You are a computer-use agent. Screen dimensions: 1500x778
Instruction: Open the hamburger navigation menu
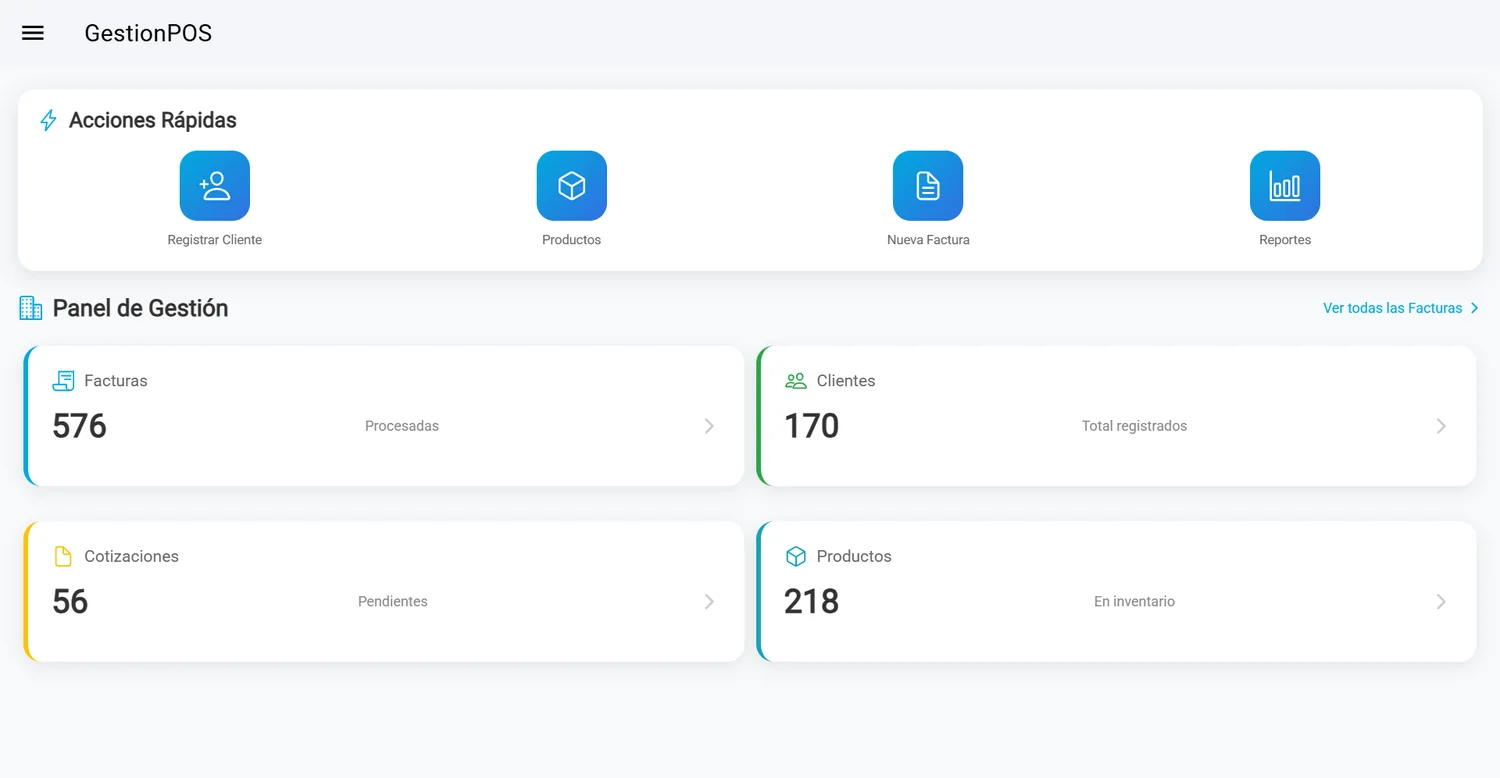[33, 33]
